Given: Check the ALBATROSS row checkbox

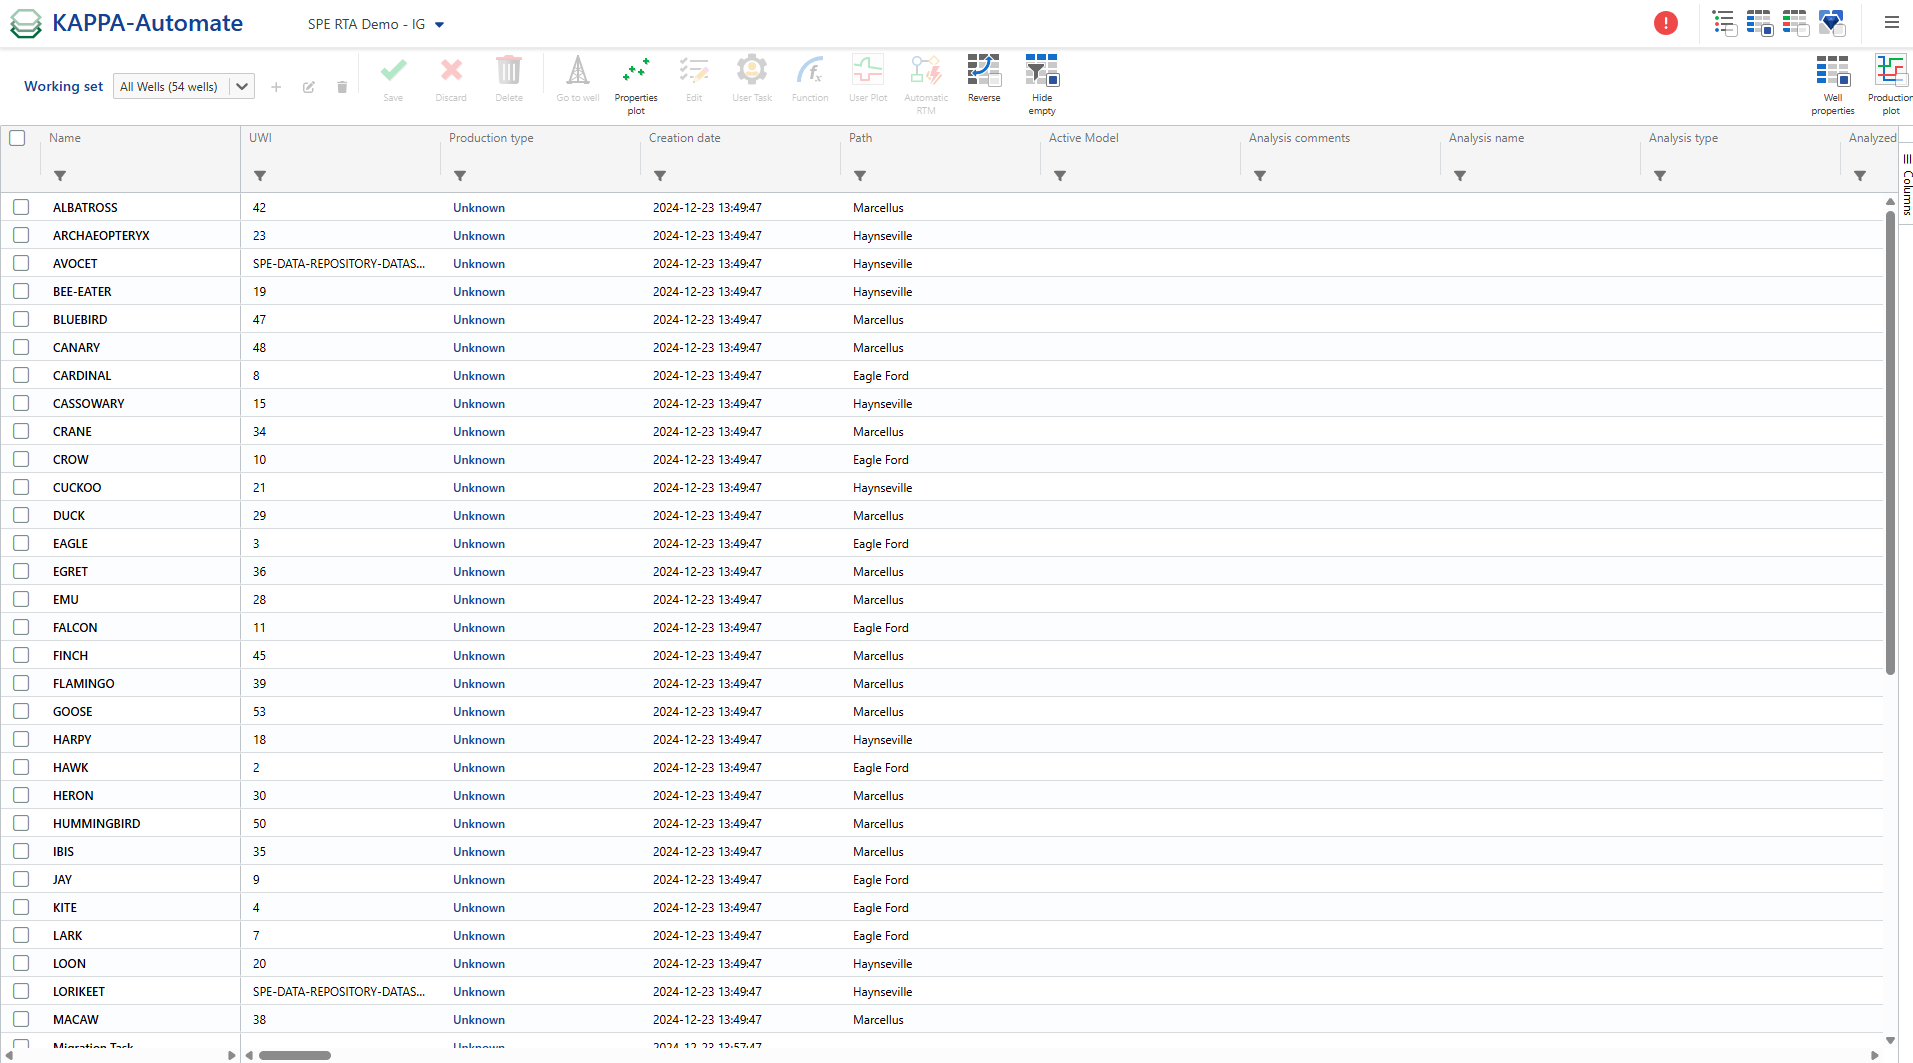Looking at the screenshot, I should (21, 207).
